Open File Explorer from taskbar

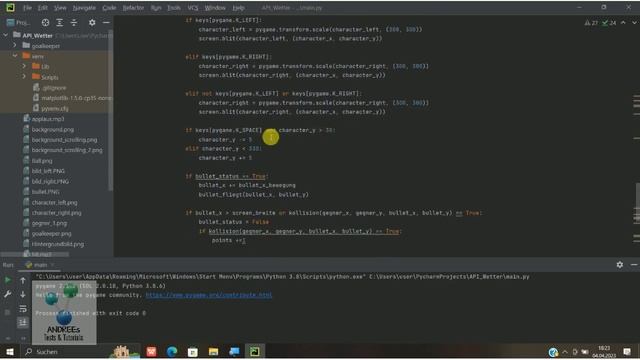(213, 351)
